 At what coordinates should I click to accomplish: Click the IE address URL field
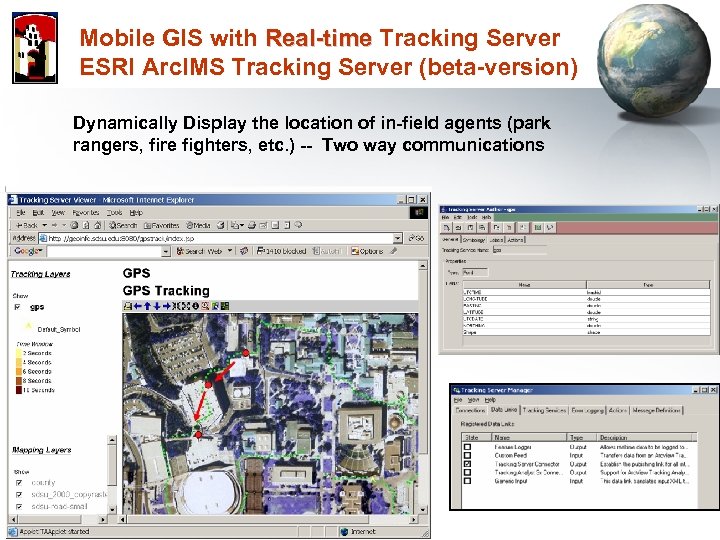pyautogui.click(x=220, y=238)
